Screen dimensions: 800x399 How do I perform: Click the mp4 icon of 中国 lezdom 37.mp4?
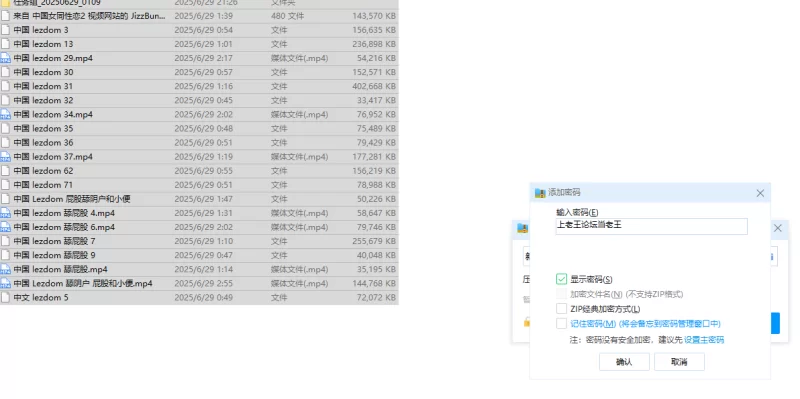pos(5,157)
